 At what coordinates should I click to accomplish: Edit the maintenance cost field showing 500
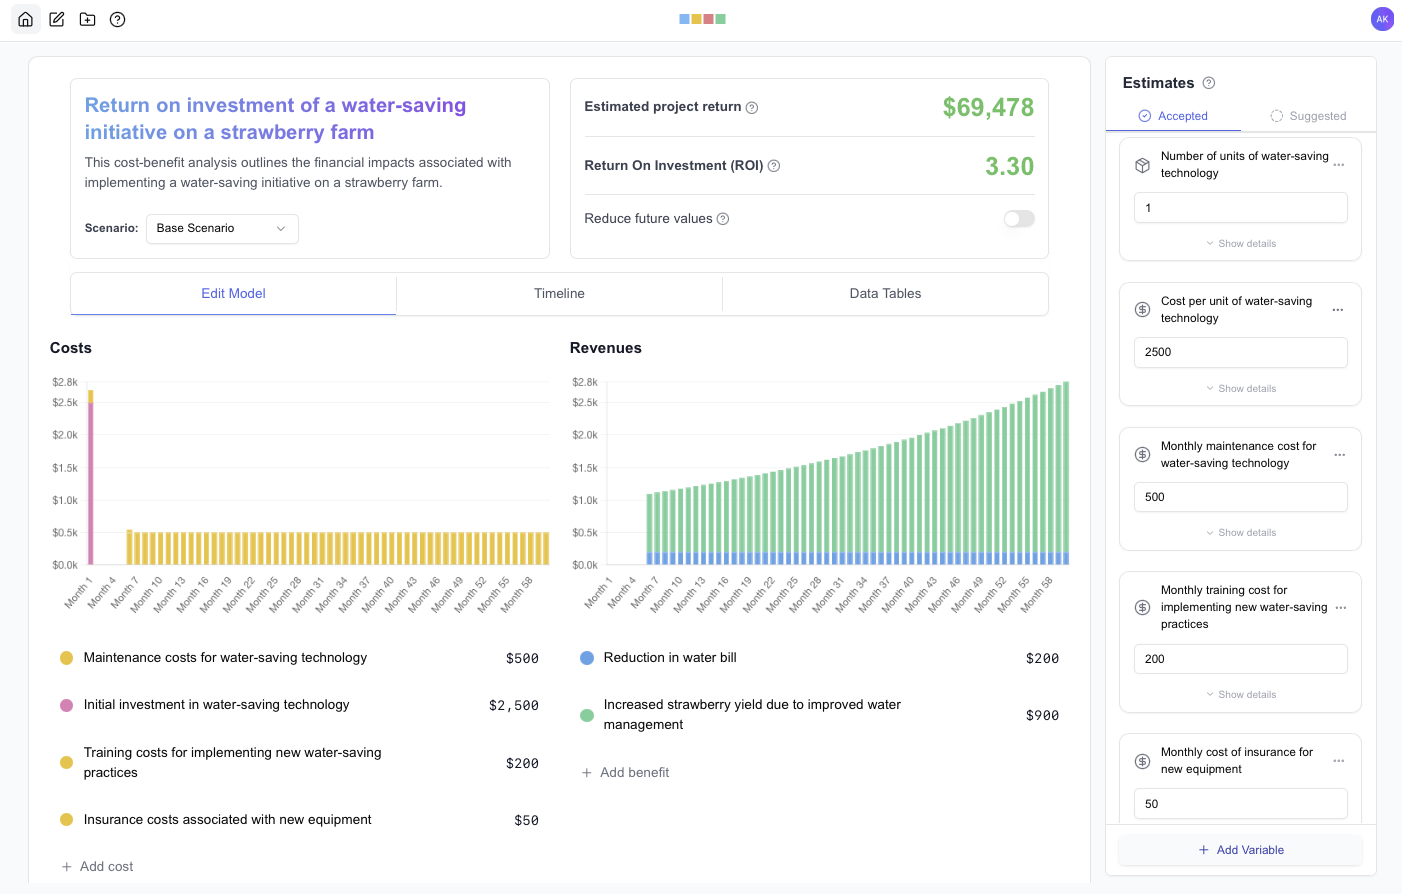[1240, 497]
